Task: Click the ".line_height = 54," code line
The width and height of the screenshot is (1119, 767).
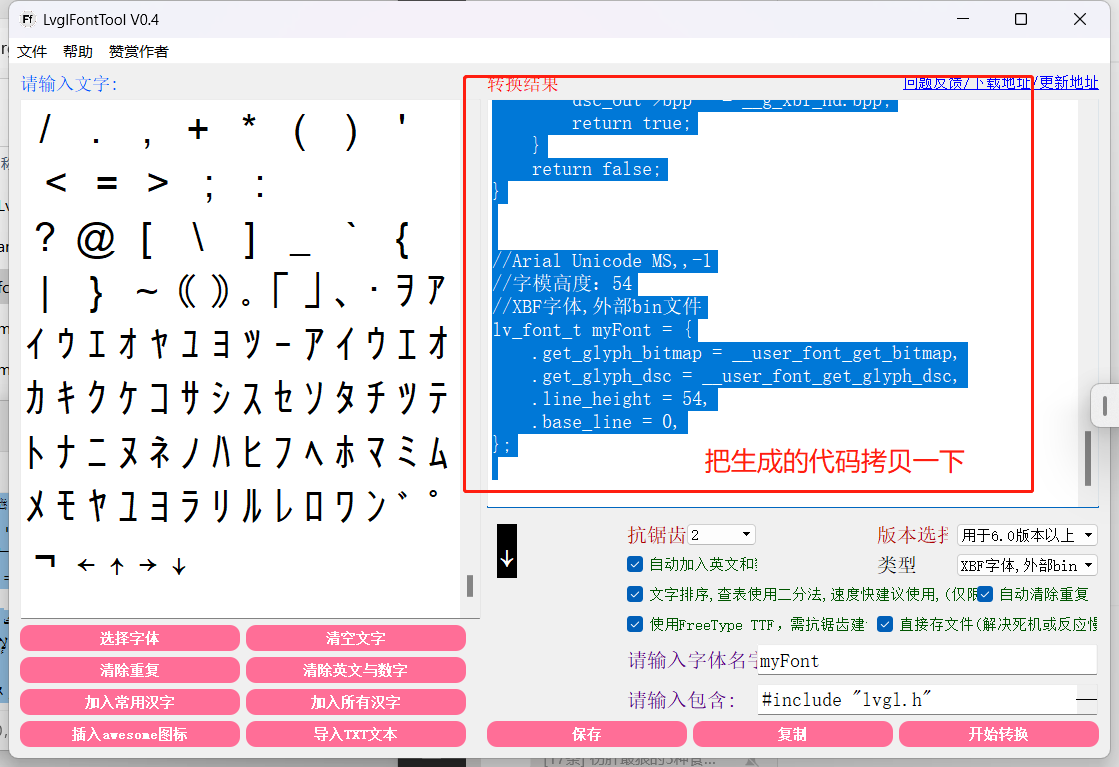Action: [619, 399]
